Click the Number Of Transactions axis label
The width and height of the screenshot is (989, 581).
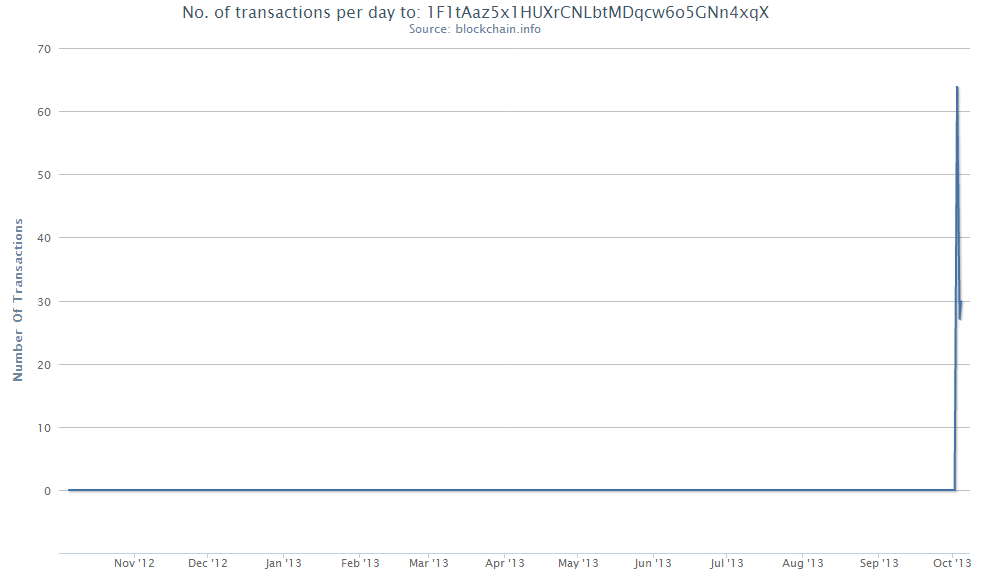click(x=18, y=300)
